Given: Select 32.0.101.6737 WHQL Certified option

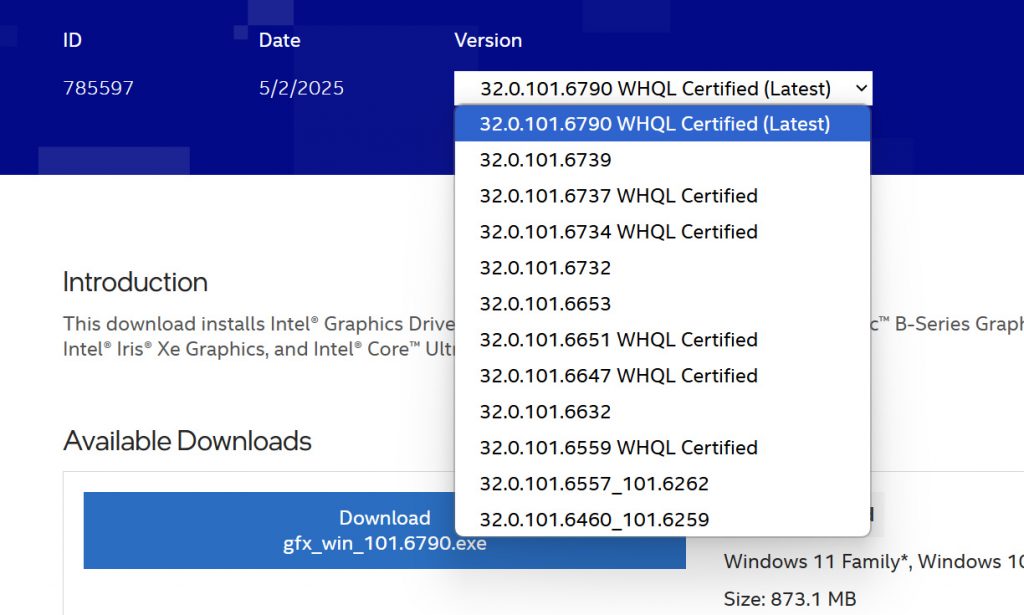Looking at the screenshot, I should 662,195.
